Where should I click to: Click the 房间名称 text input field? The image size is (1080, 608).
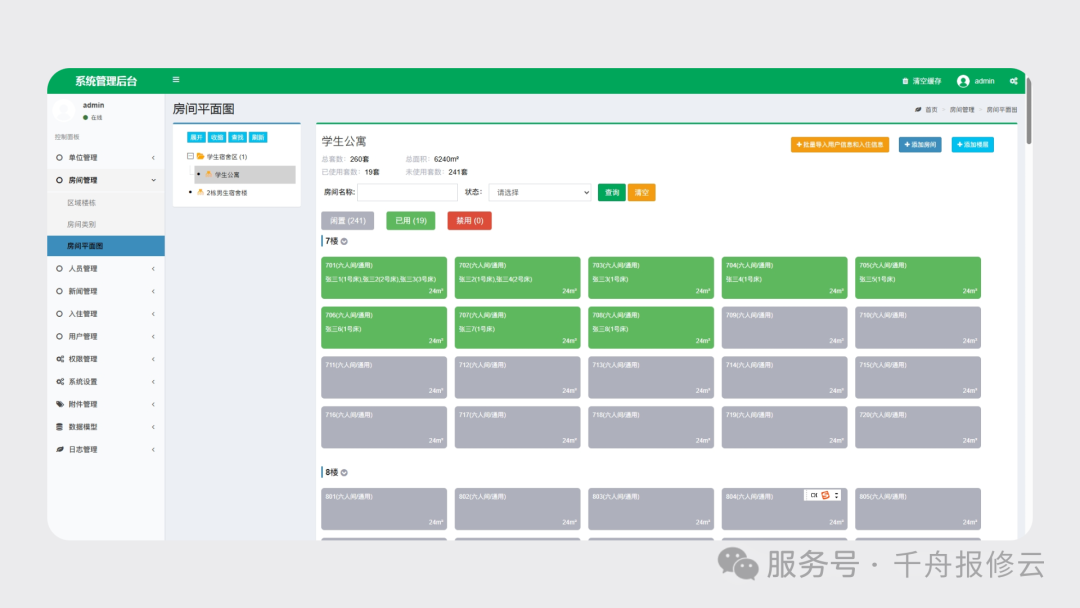(x=407, y=192)
